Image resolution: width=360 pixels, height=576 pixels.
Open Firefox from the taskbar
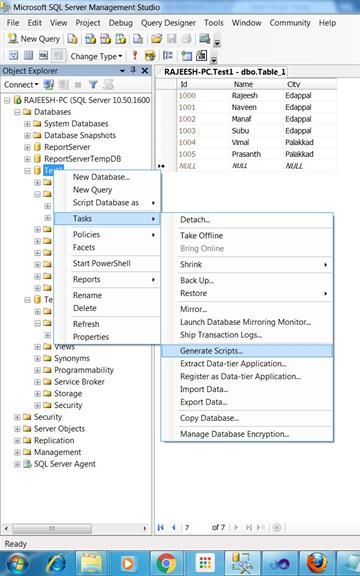pyautogui.click(x=317, y=563)
